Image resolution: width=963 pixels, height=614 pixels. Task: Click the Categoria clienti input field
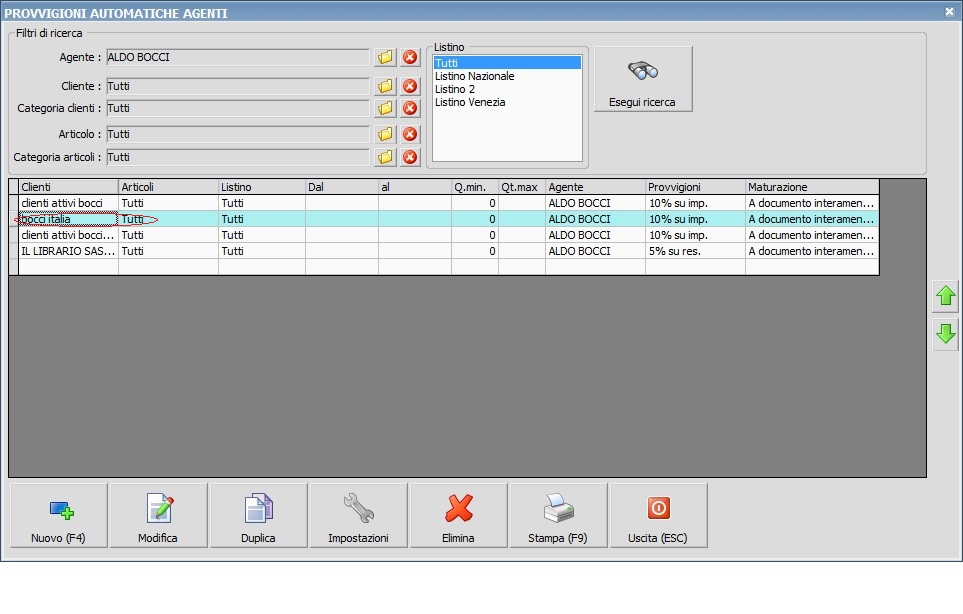pyautogui.click(x=238, y=108)
